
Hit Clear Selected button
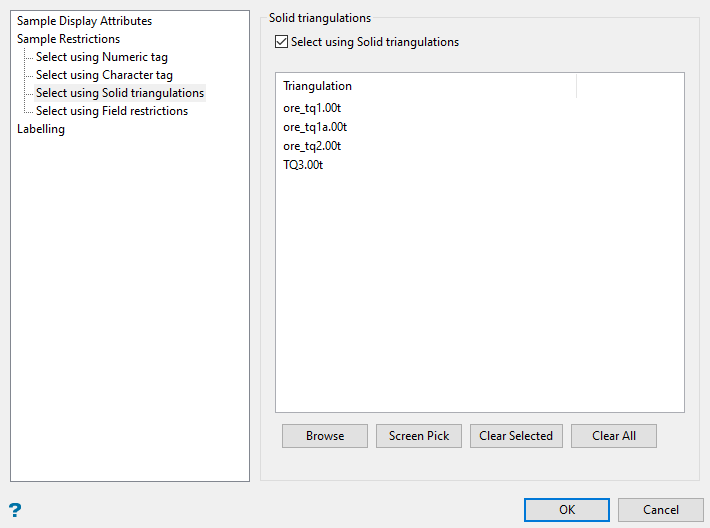(516, 436)
